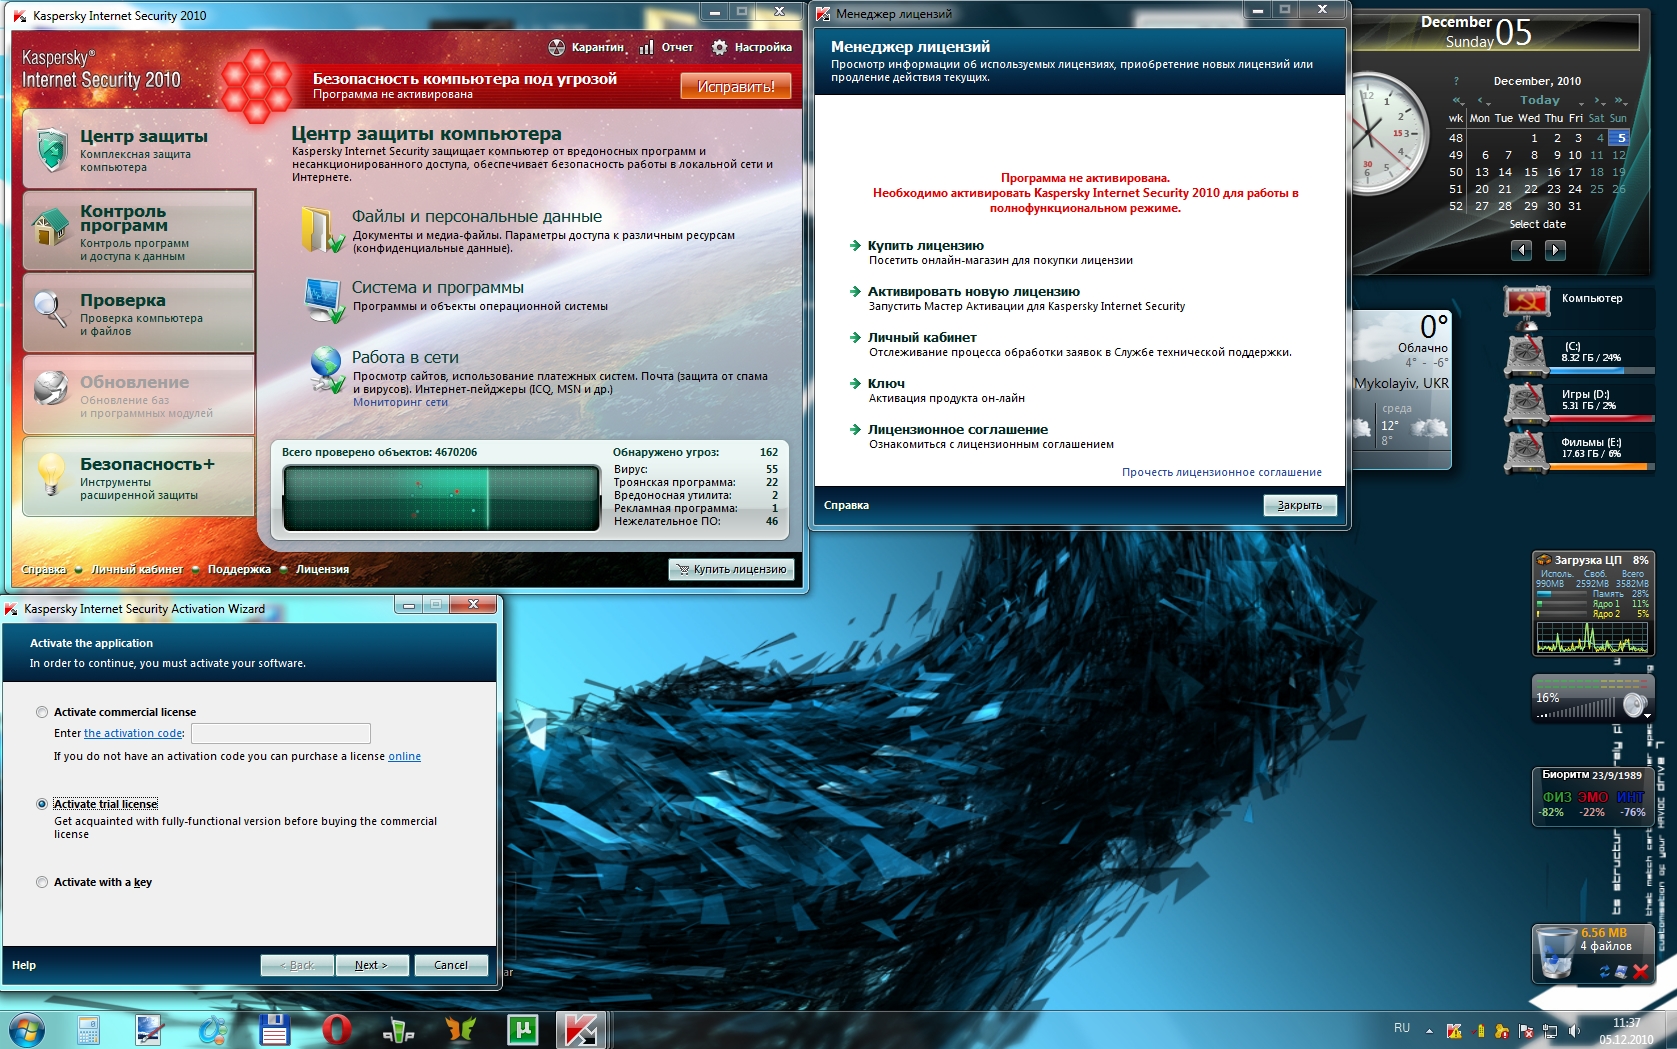Click Справка in license manager footer

846,505
